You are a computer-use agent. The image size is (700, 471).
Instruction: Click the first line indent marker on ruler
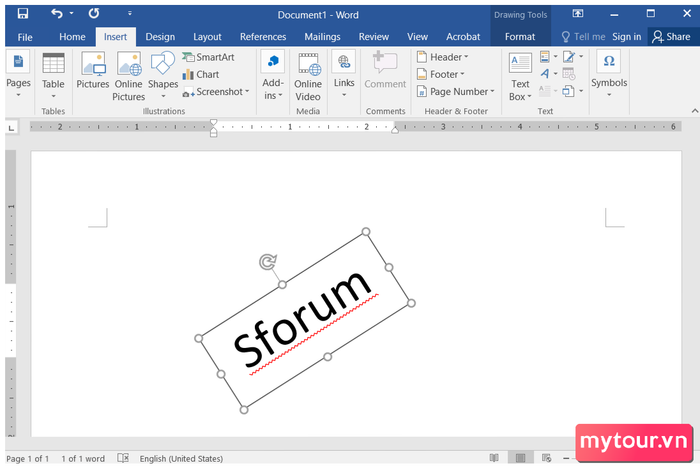click(x=214, y=122)
